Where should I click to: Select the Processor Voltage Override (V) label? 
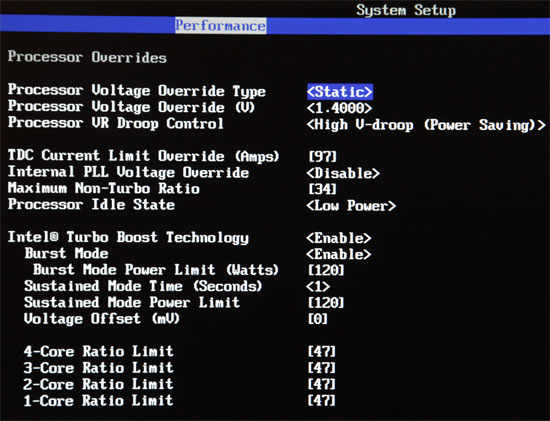point(132,107)
